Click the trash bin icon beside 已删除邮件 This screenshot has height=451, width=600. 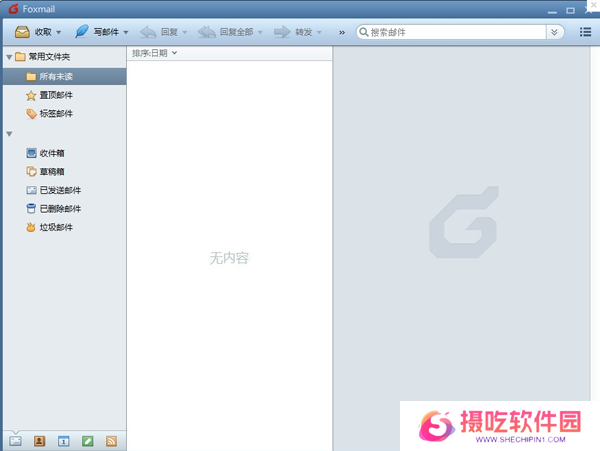[31, 208]
